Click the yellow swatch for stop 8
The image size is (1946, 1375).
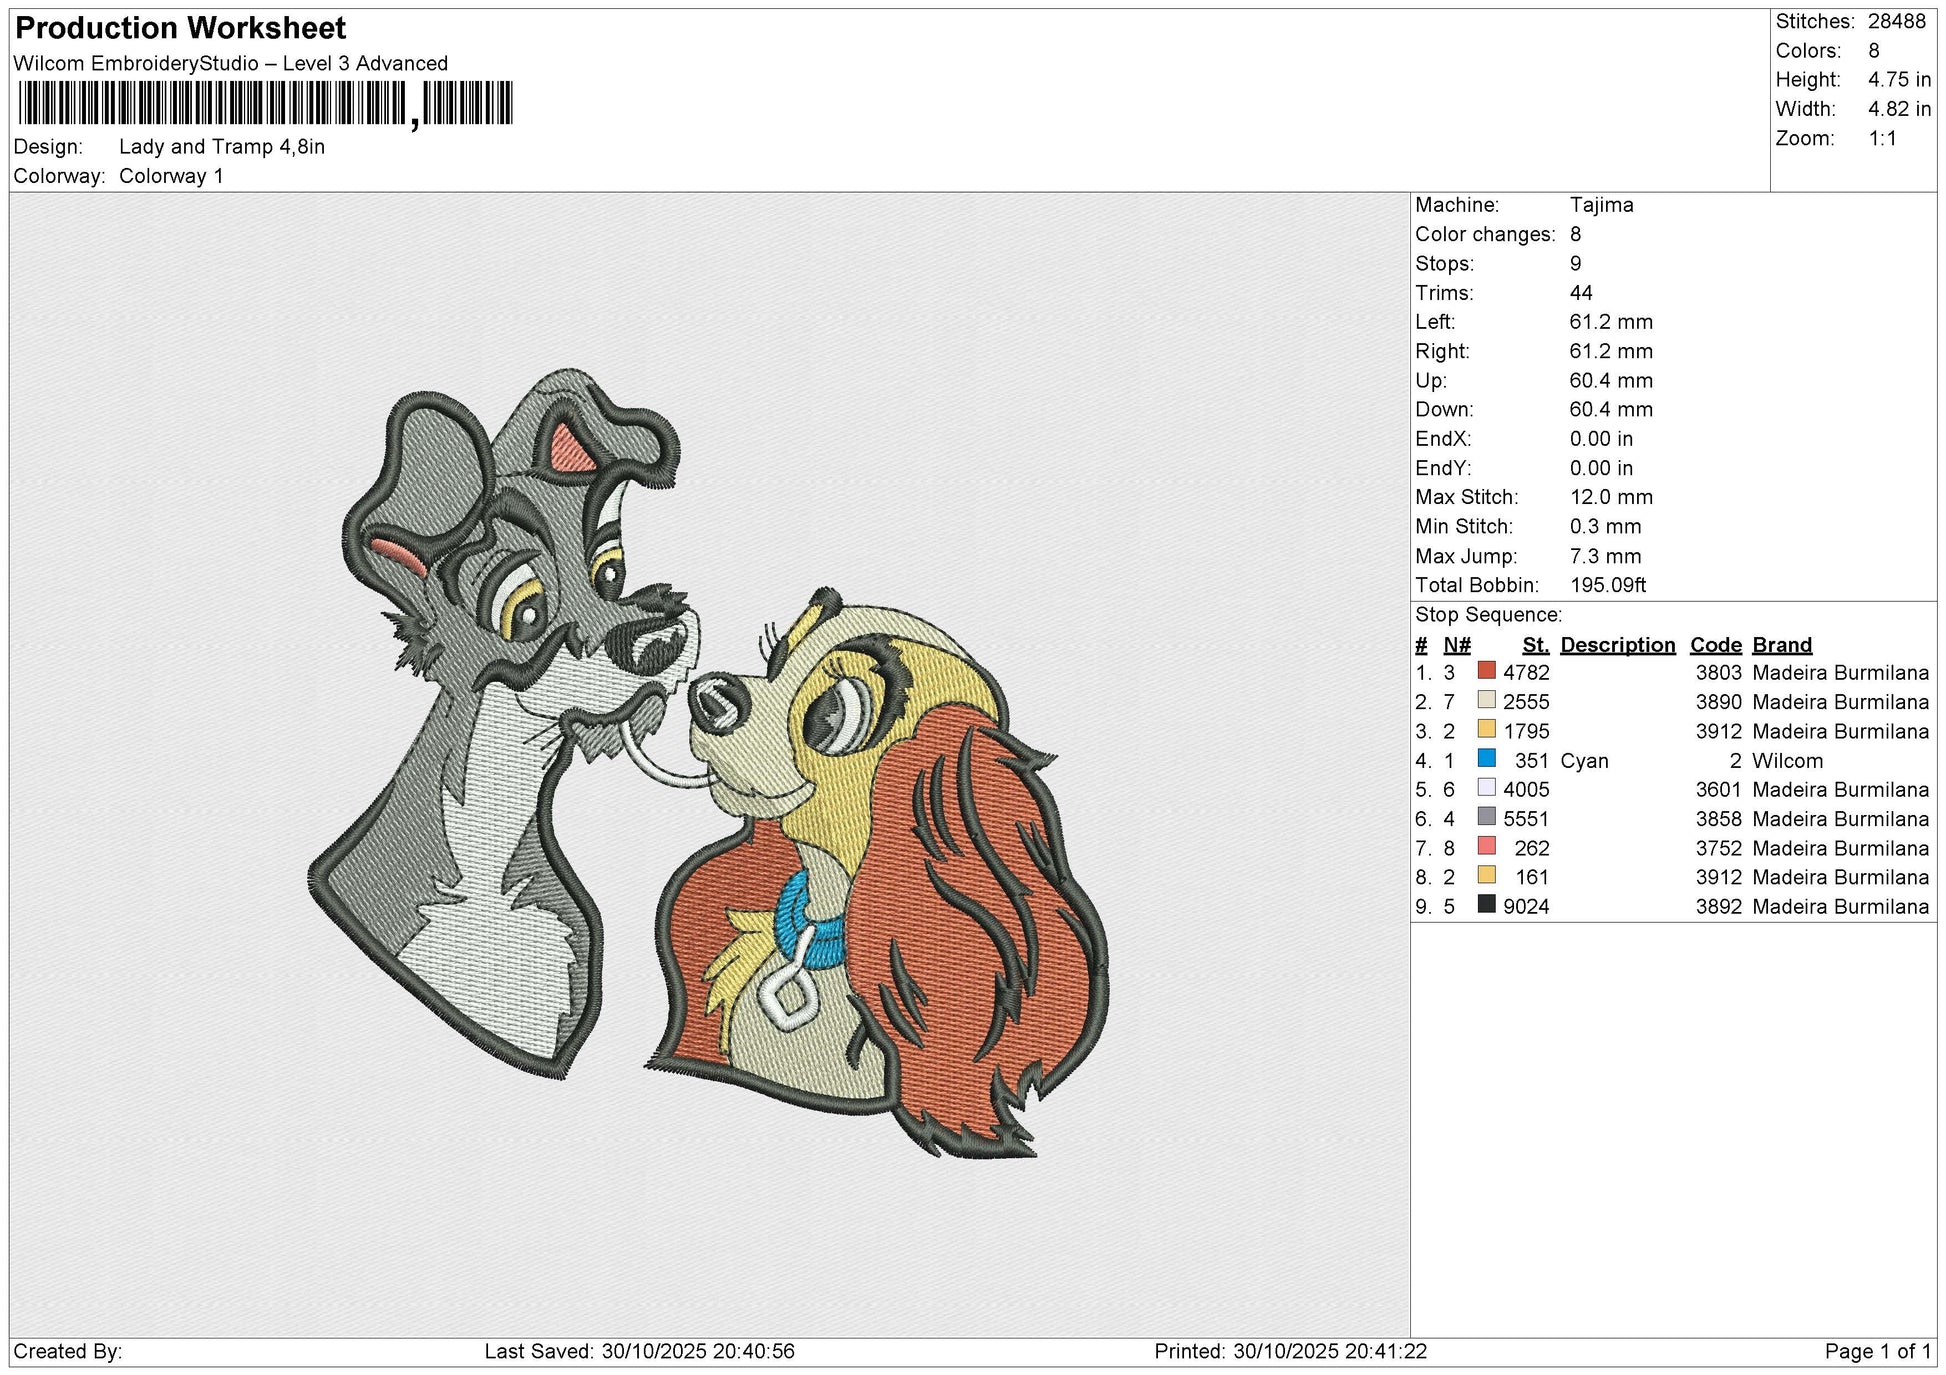coord(1487,875)
